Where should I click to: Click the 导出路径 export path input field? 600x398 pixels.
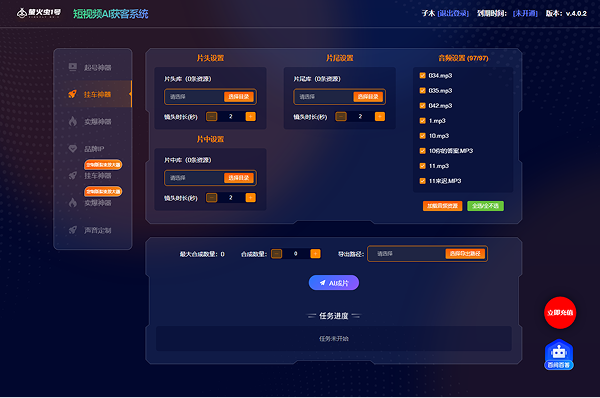[x=406, y=254]
